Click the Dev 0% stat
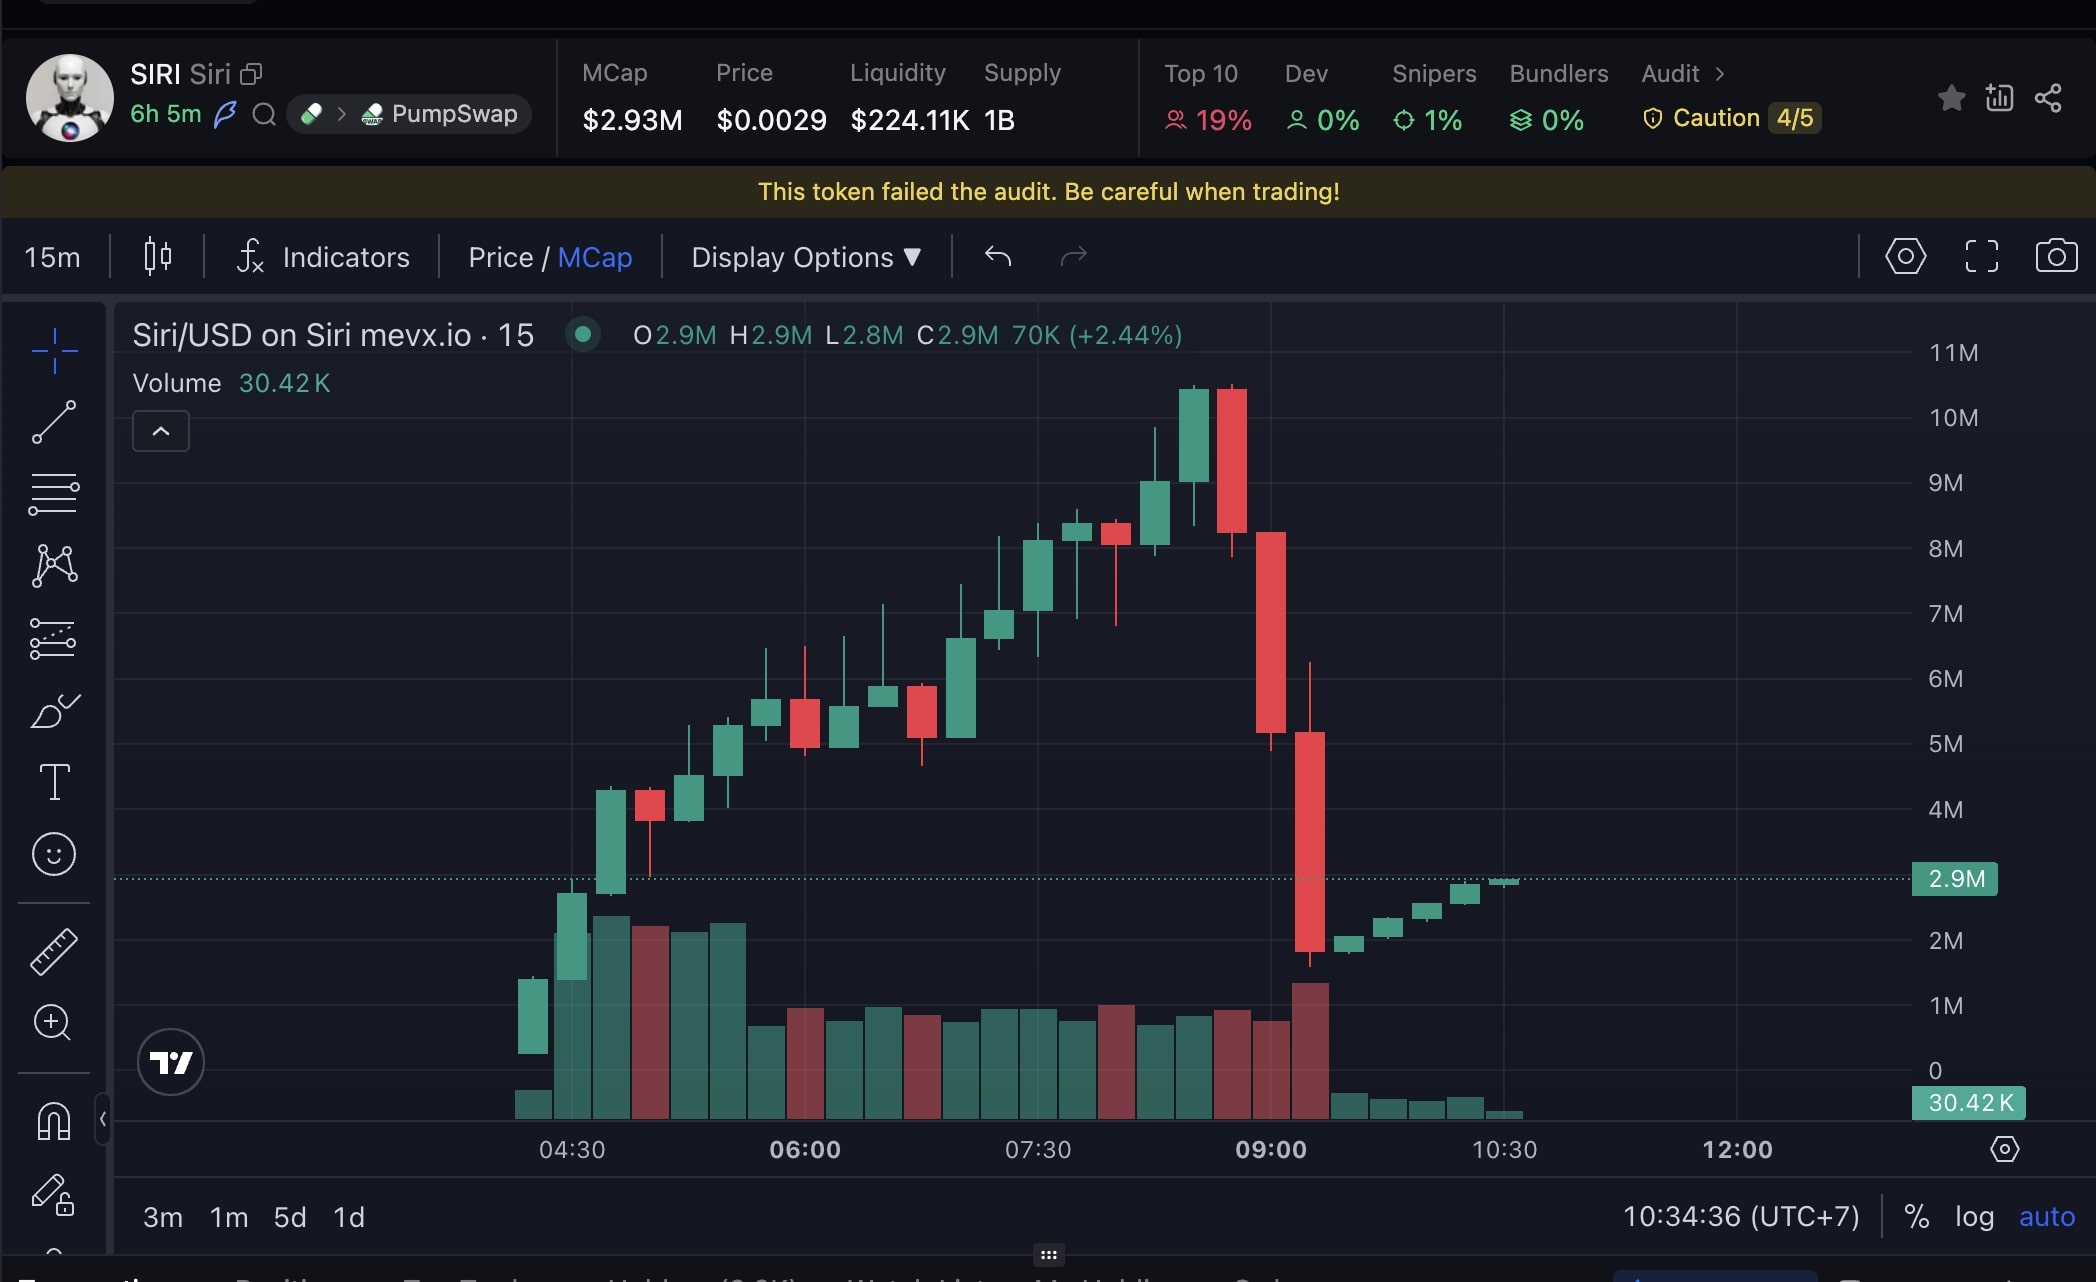The width and height of the screenshot is (2096, 1282). point(1322,99)
